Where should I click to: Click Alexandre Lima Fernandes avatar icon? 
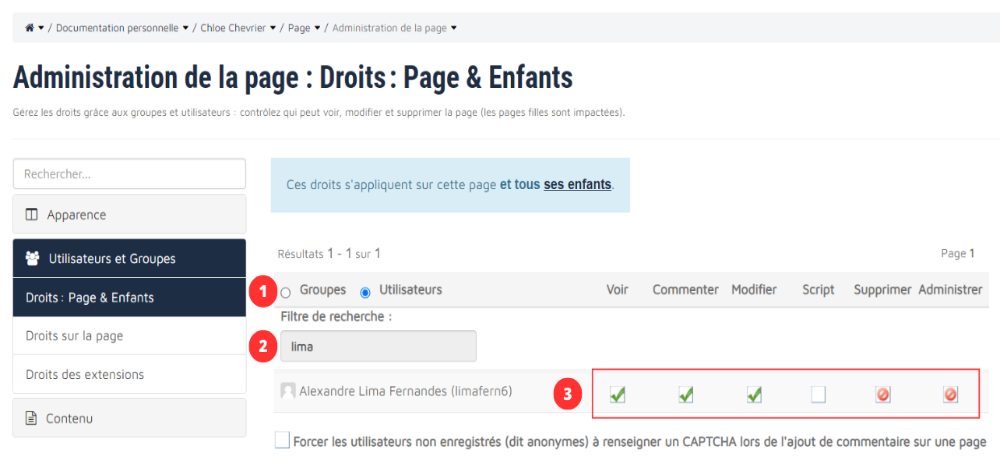coord(288,391)
